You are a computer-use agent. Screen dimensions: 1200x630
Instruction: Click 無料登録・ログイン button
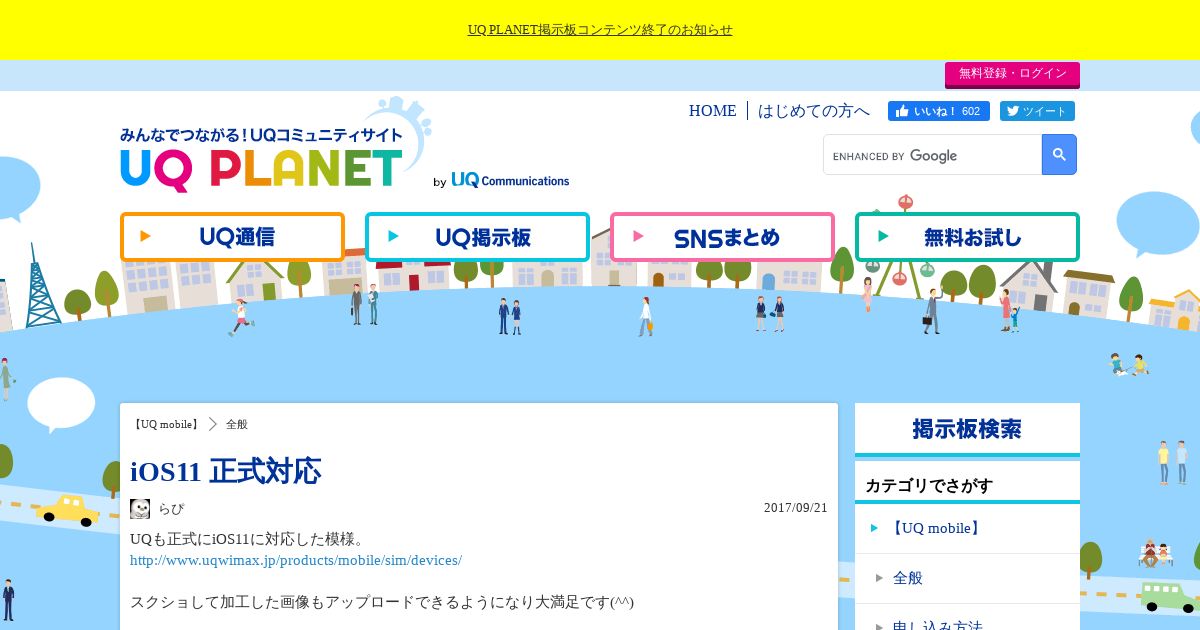[x=1012, y=74]
